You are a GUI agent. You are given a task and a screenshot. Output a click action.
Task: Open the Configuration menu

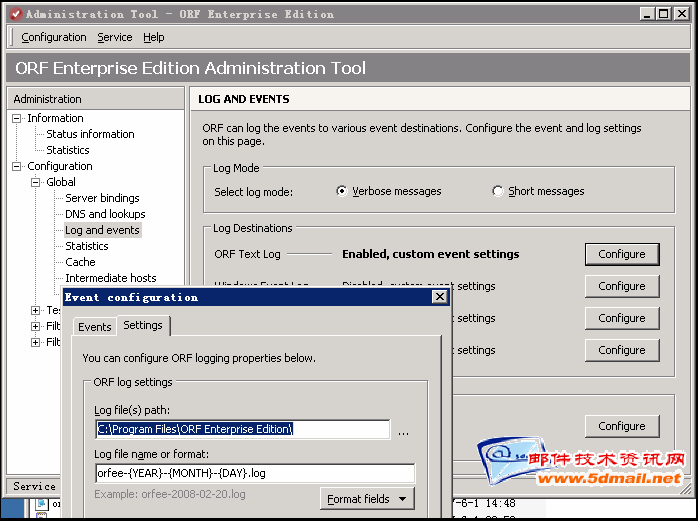54,37
